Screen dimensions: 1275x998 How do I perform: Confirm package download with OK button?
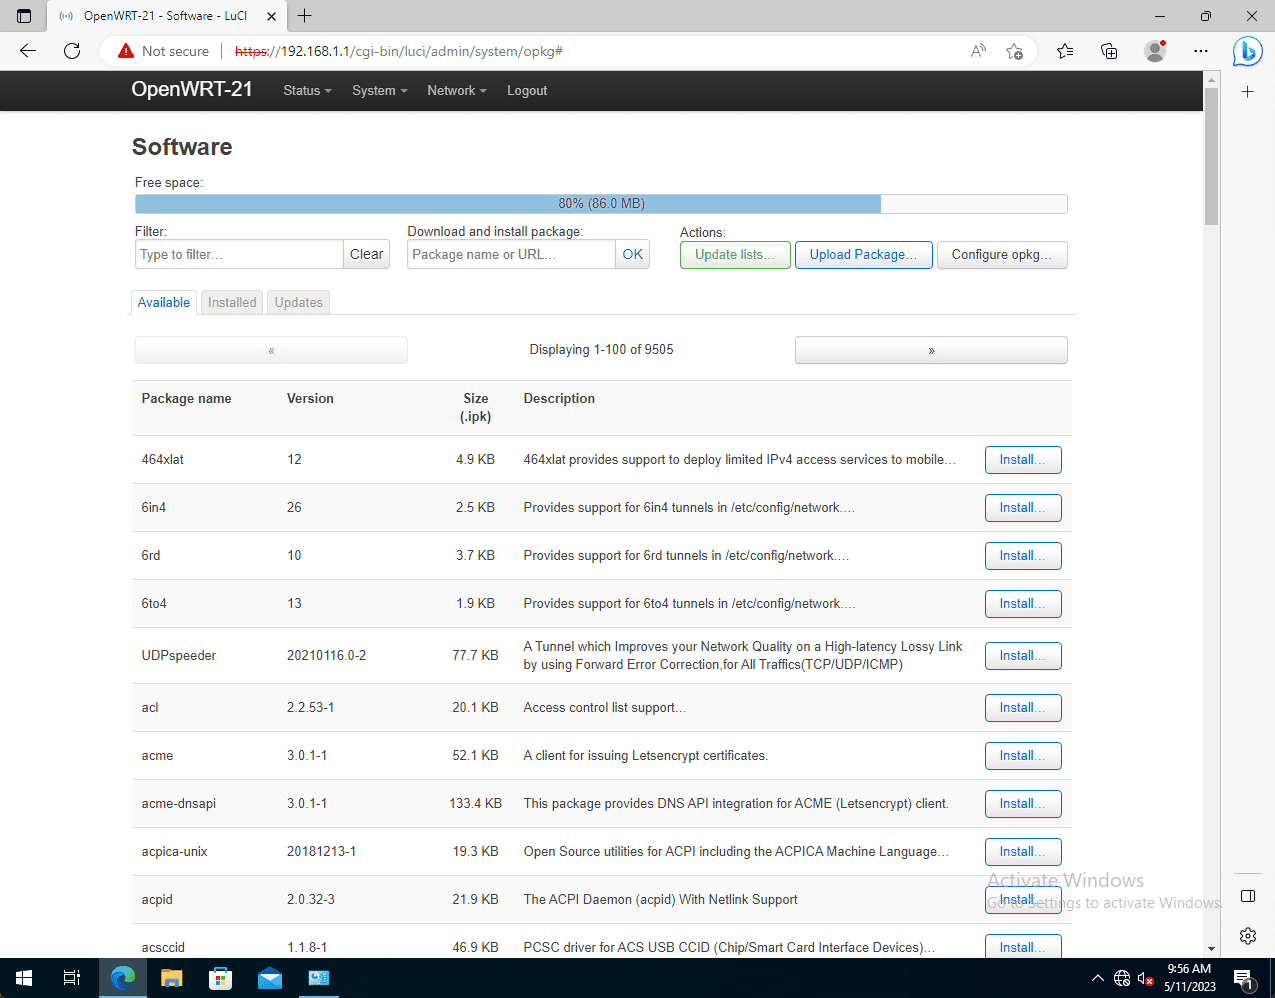[633, 254]
